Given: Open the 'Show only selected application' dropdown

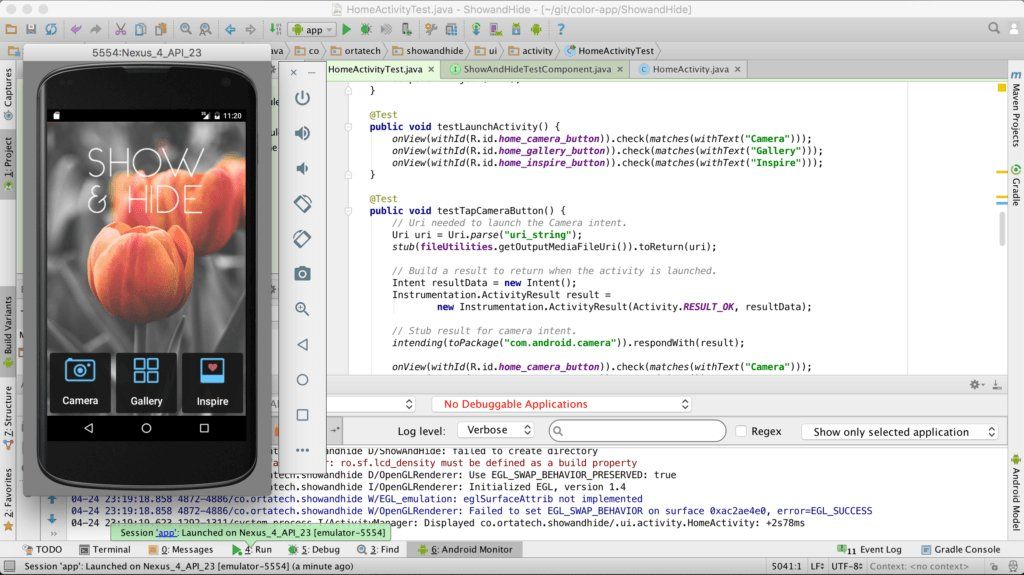Looking at the screenshot, I should (x=899, y=432).
